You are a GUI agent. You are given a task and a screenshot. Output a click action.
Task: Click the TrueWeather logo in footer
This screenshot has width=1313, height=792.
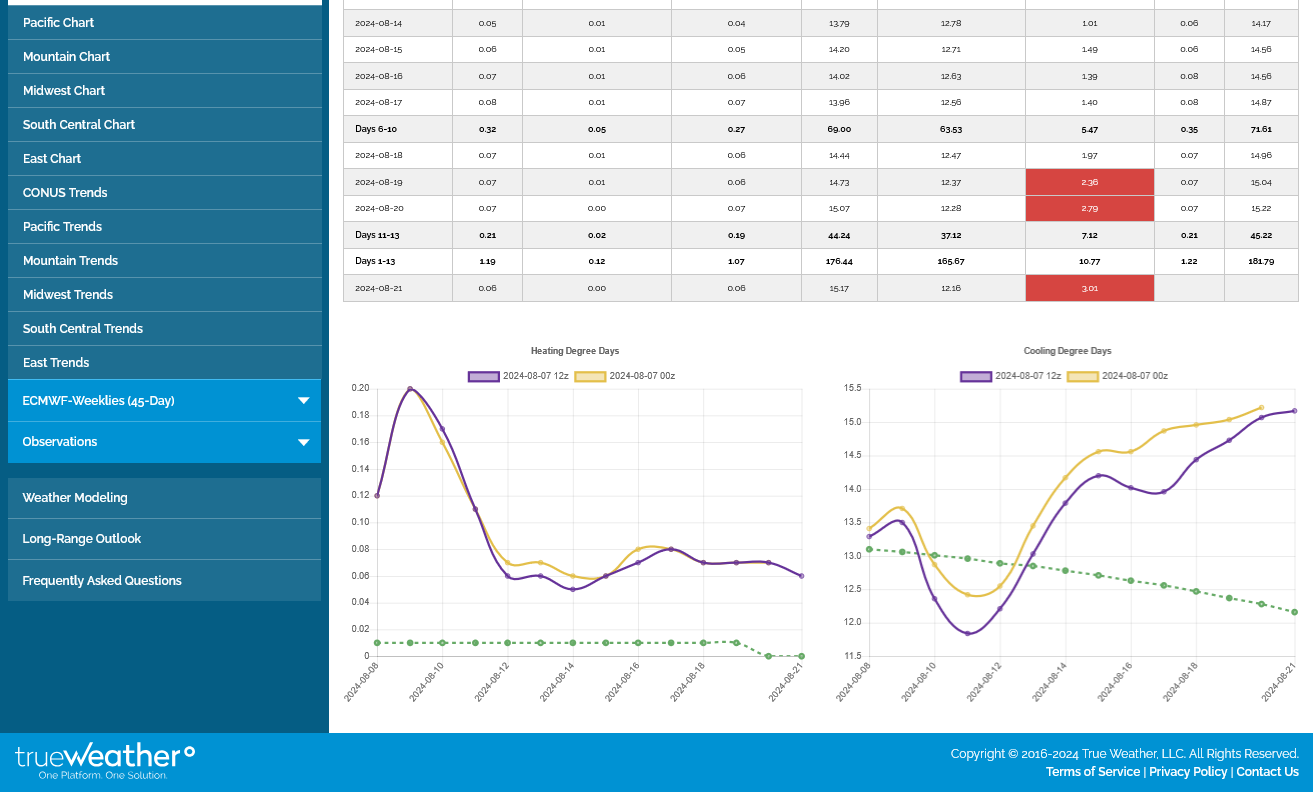tap(105, 760)
